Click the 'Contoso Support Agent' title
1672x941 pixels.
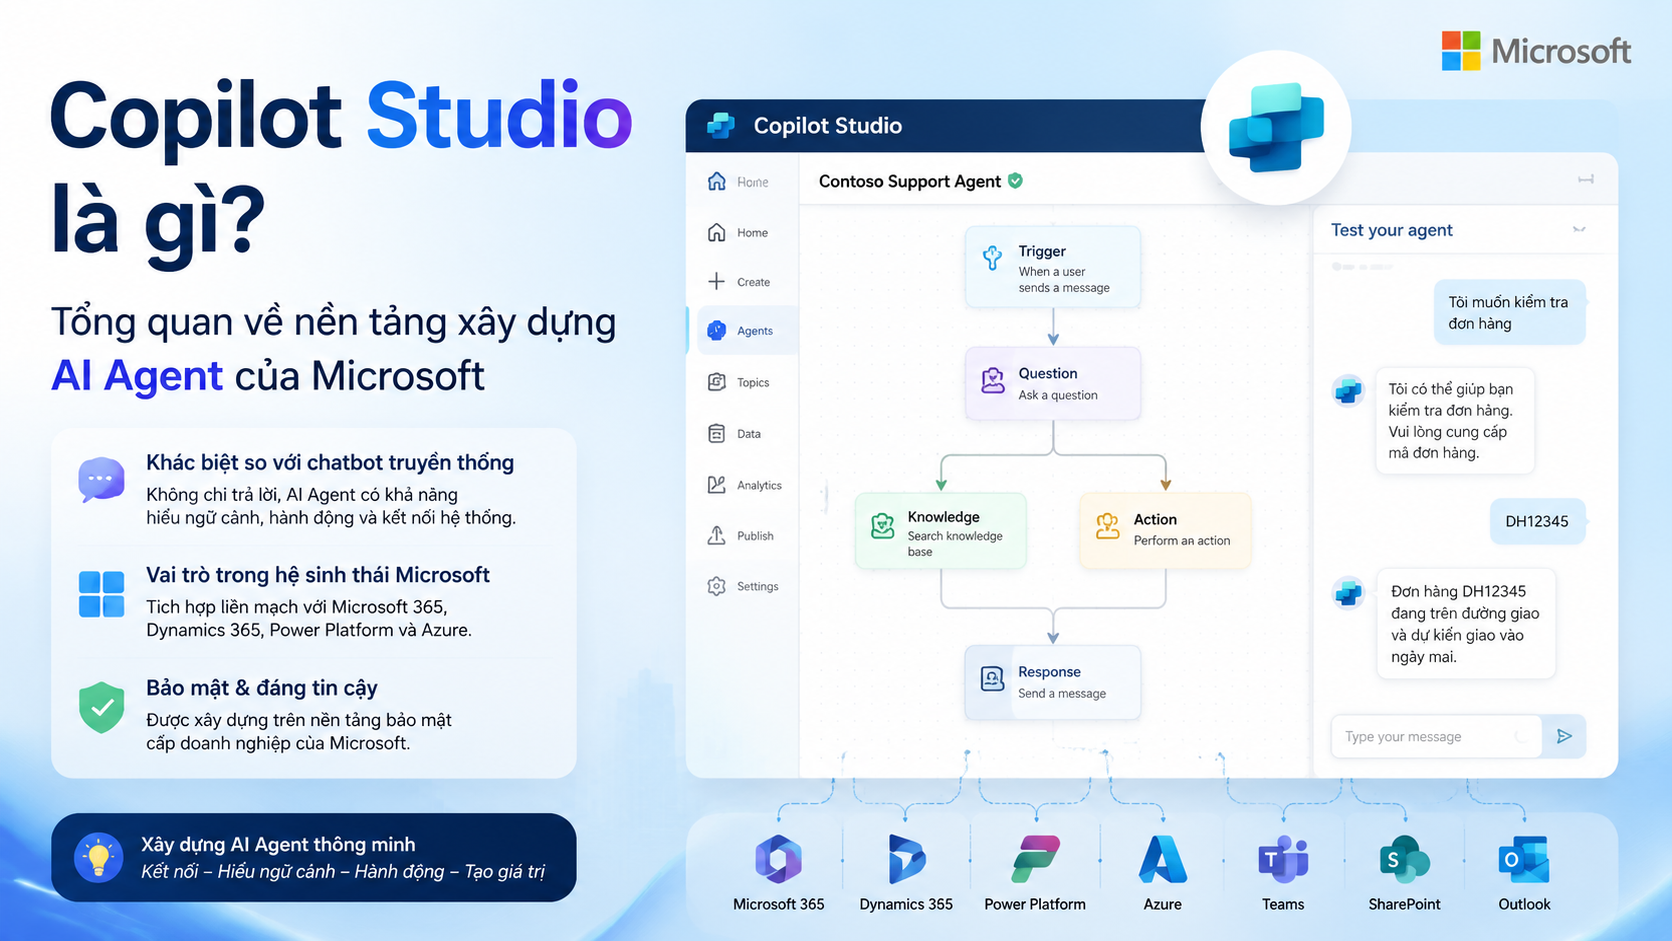[x=909, y=181]
